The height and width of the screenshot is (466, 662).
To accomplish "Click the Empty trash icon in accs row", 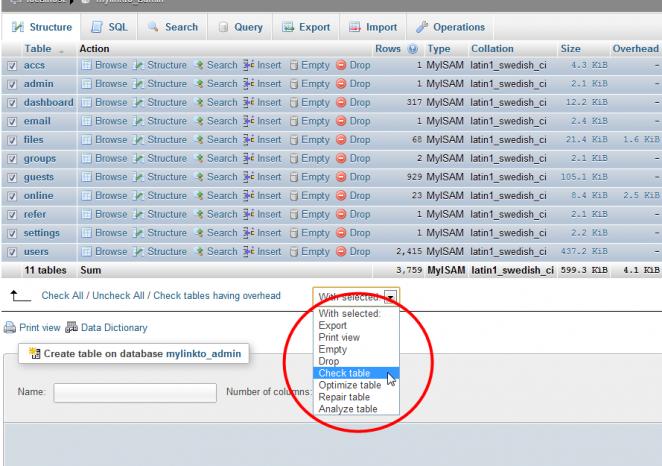I will pyautogui.click(x=294, y=65).
